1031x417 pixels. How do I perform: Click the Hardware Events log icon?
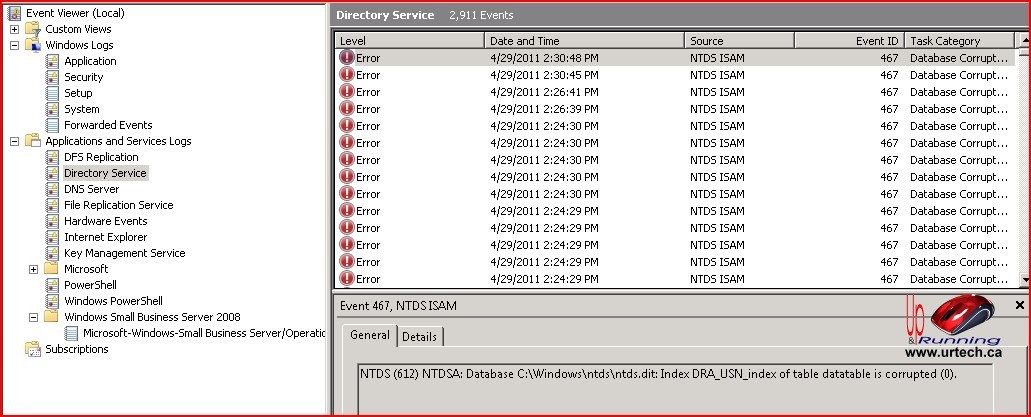pos(53,221)
